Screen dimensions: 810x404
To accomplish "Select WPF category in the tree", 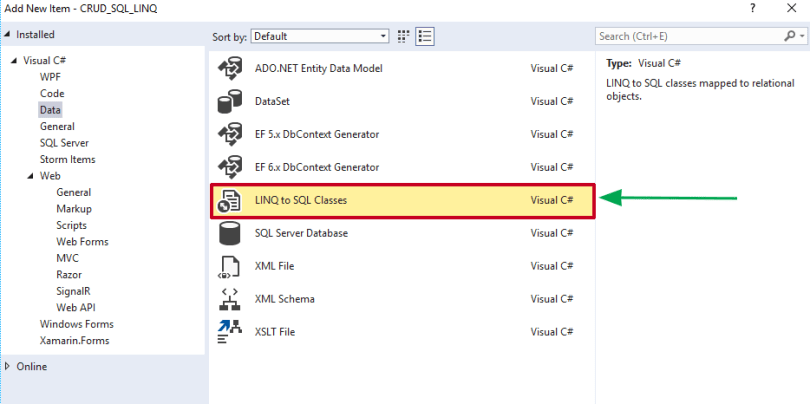I will coord(51,77).
